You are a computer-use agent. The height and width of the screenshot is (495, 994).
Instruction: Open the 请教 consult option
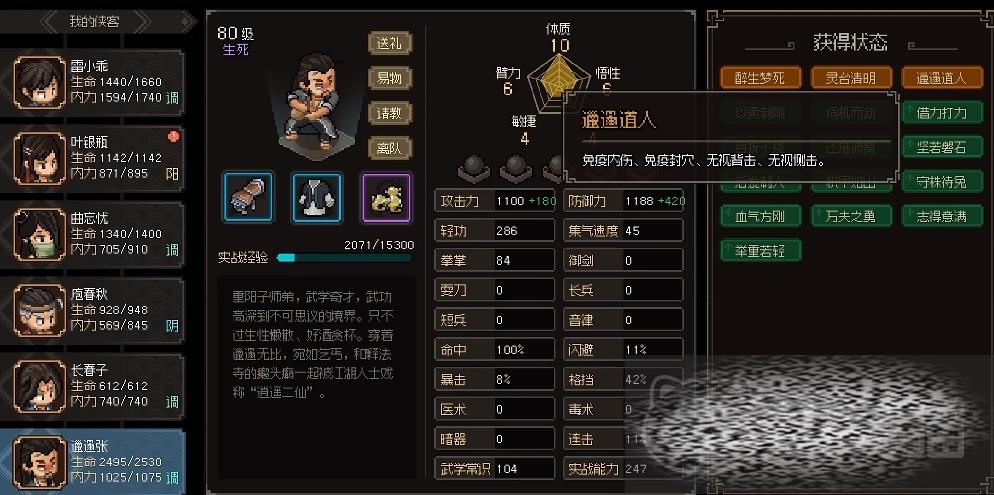pos(390,113)
